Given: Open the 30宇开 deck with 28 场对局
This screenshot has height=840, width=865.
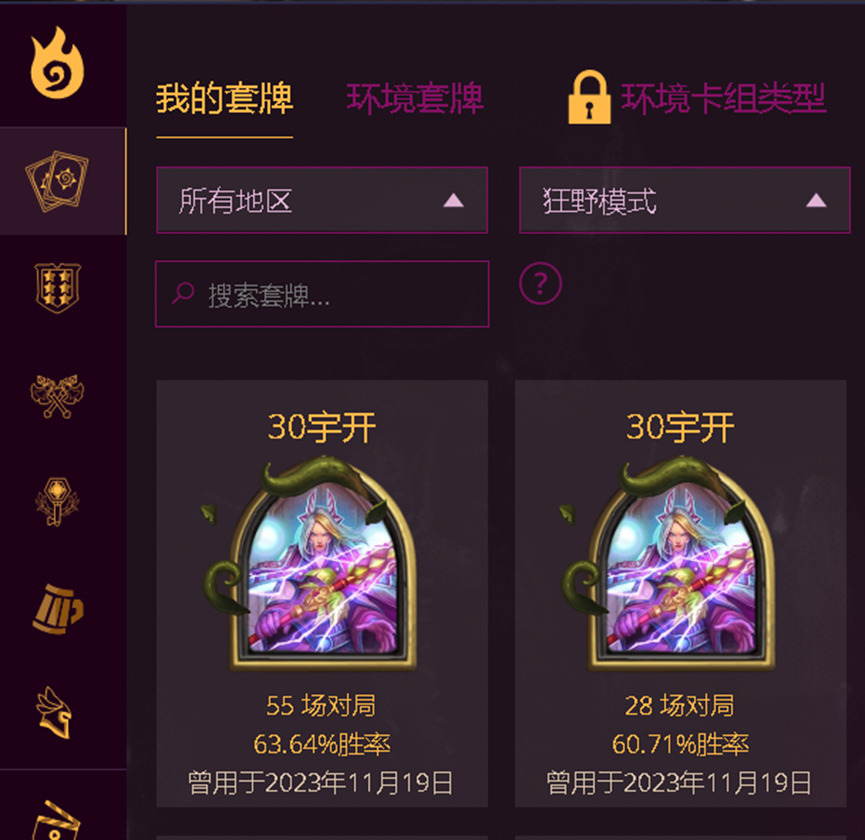Looking at the screenshot, I should tap(681, 593).
